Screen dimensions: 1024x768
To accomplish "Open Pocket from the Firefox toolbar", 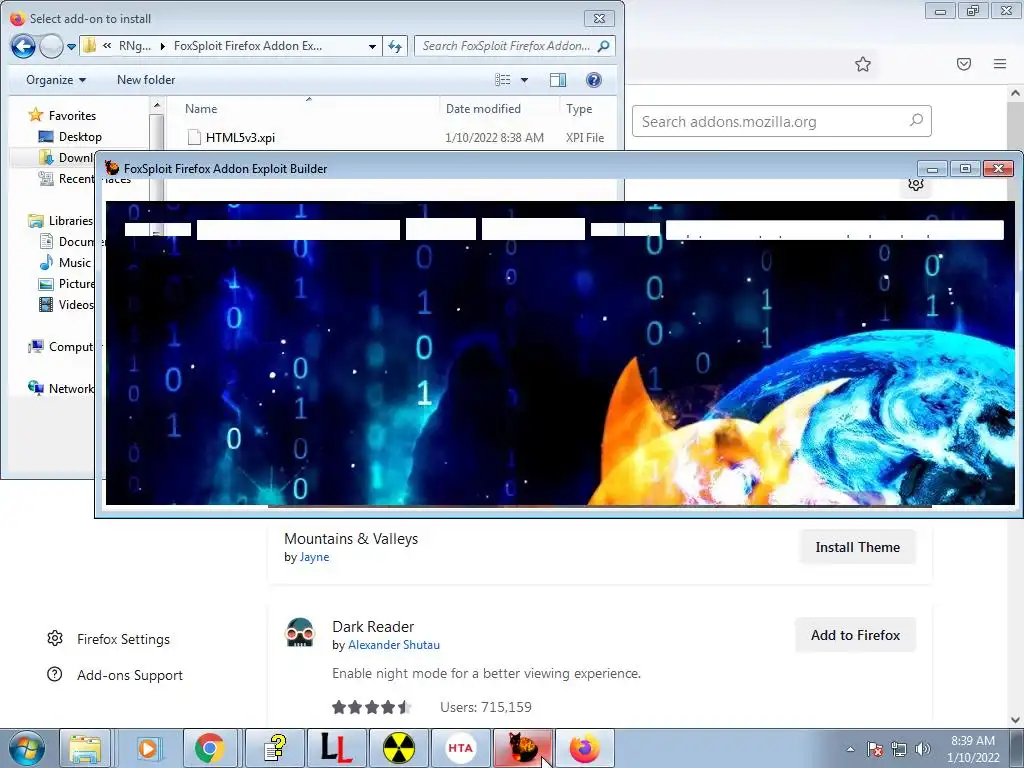I will coord(964,64).
